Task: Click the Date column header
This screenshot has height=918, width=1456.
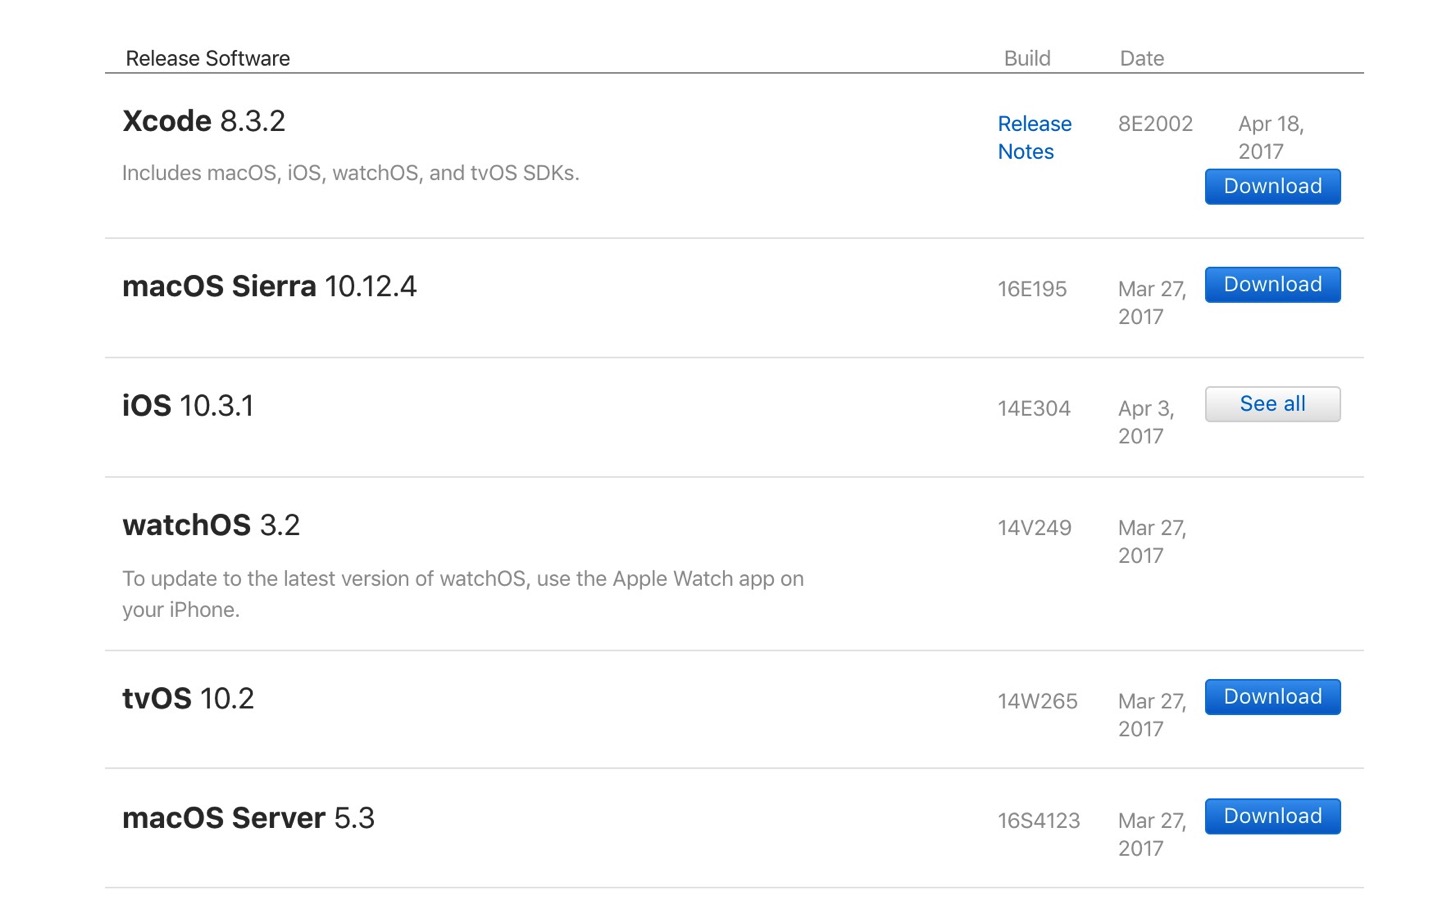Action: click(1142, 58)
